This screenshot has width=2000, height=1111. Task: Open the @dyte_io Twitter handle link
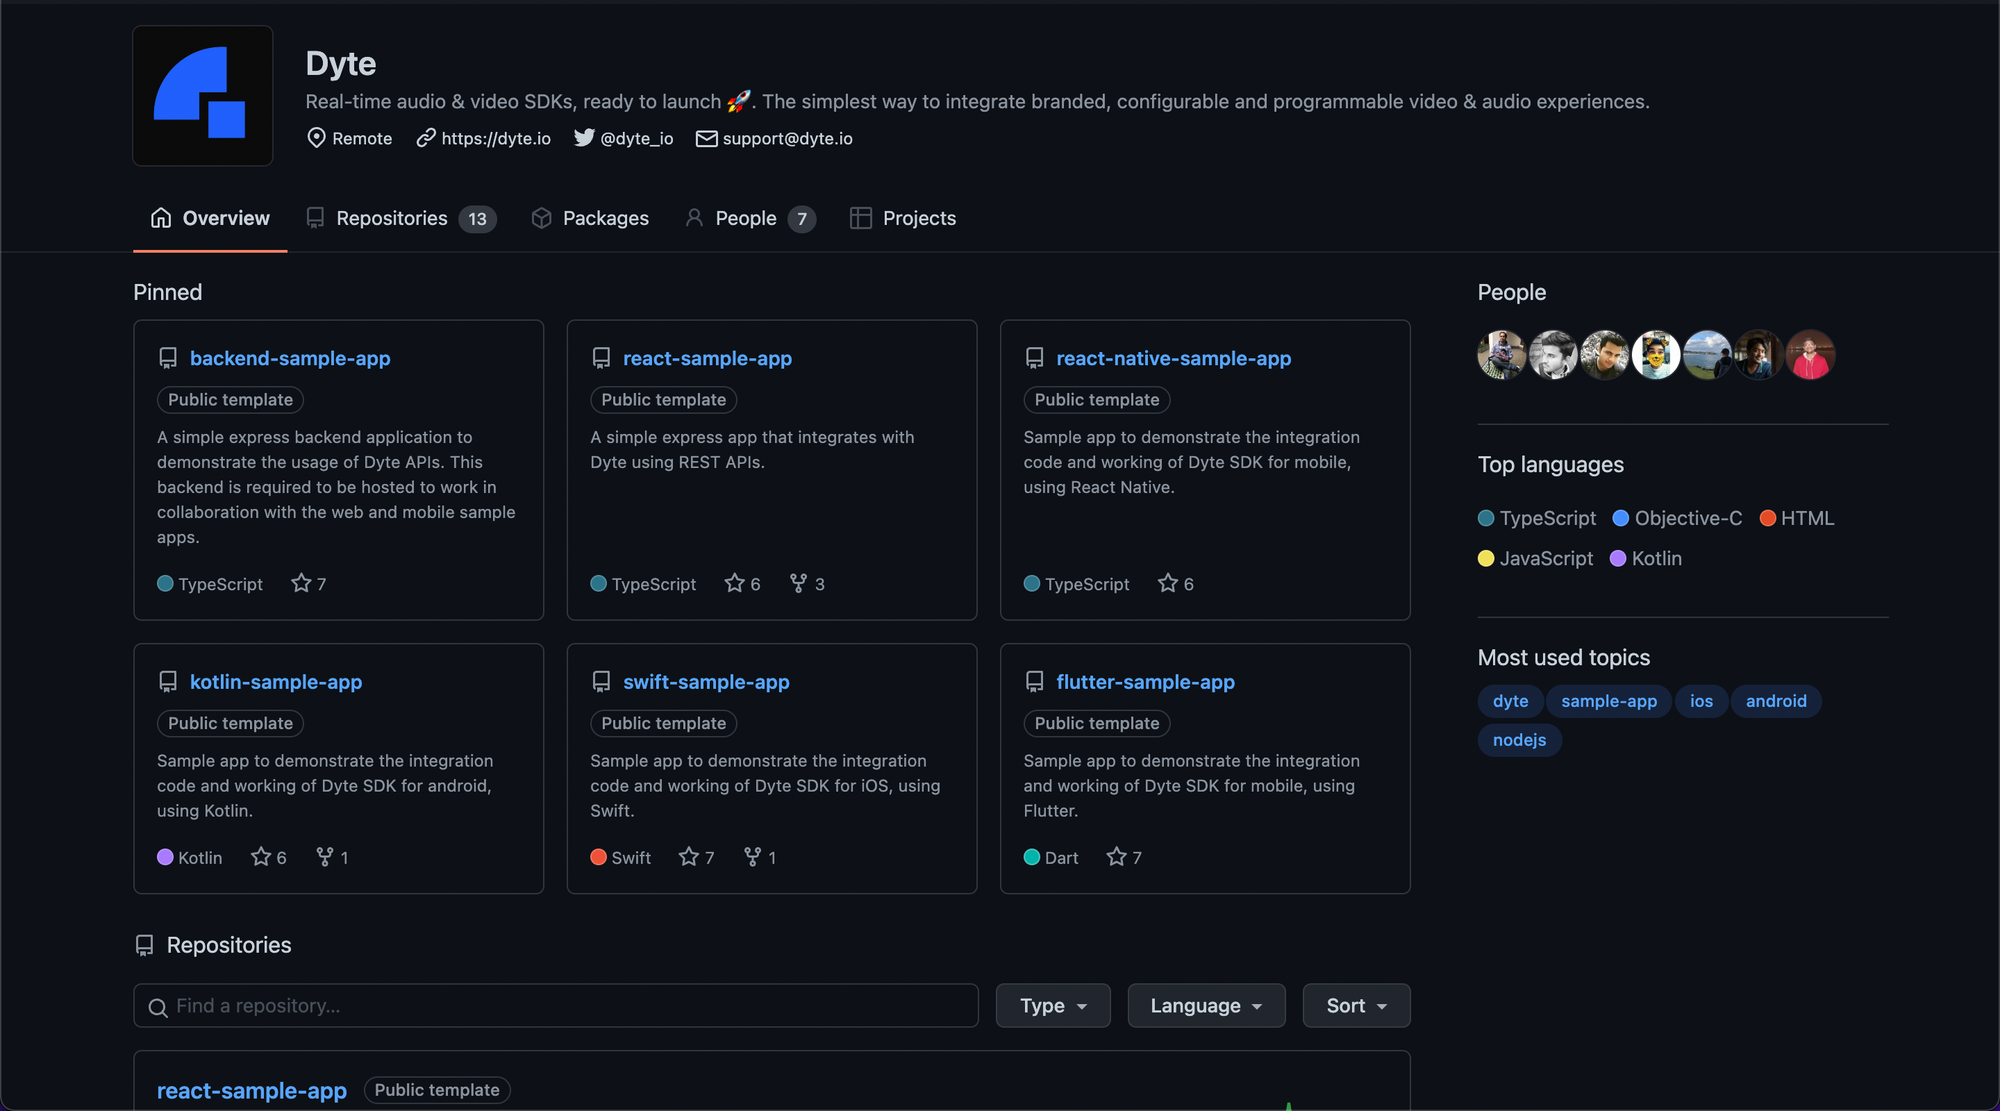637,138
